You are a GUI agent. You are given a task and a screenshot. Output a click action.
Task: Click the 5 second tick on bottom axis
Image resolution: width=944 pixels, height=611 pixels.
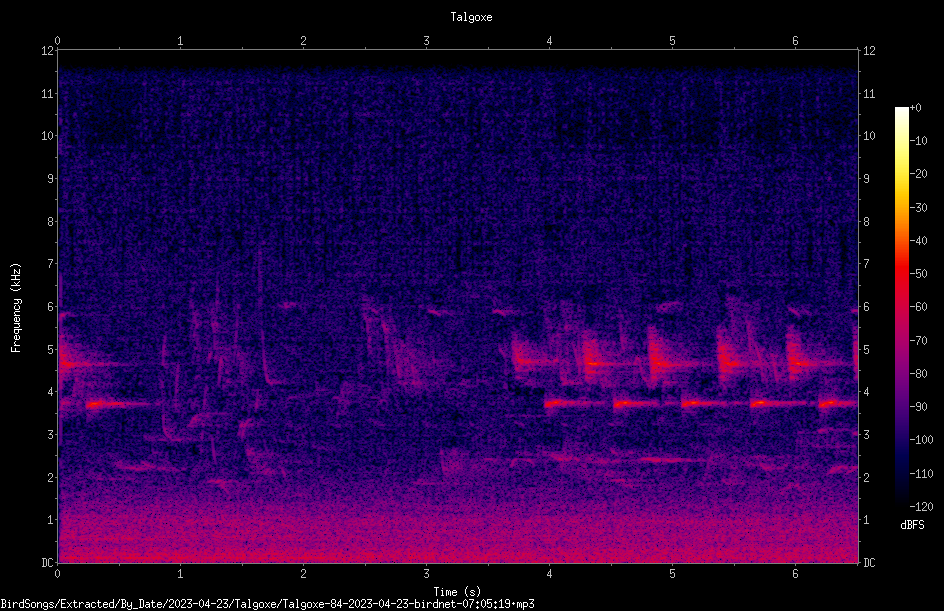pyautogui.click(x=672, y=574)
